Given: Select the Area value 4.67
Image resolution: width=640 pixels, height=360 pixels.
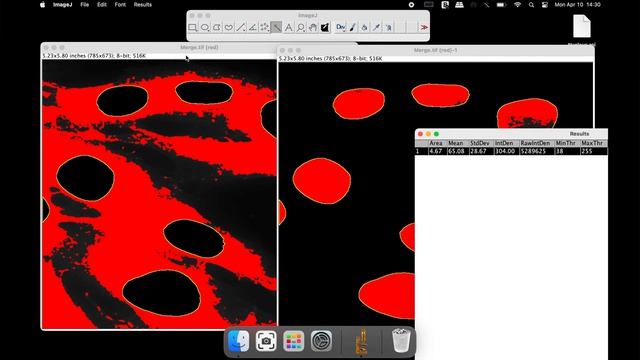Looking at the screenshot, I should pos(436,151).
